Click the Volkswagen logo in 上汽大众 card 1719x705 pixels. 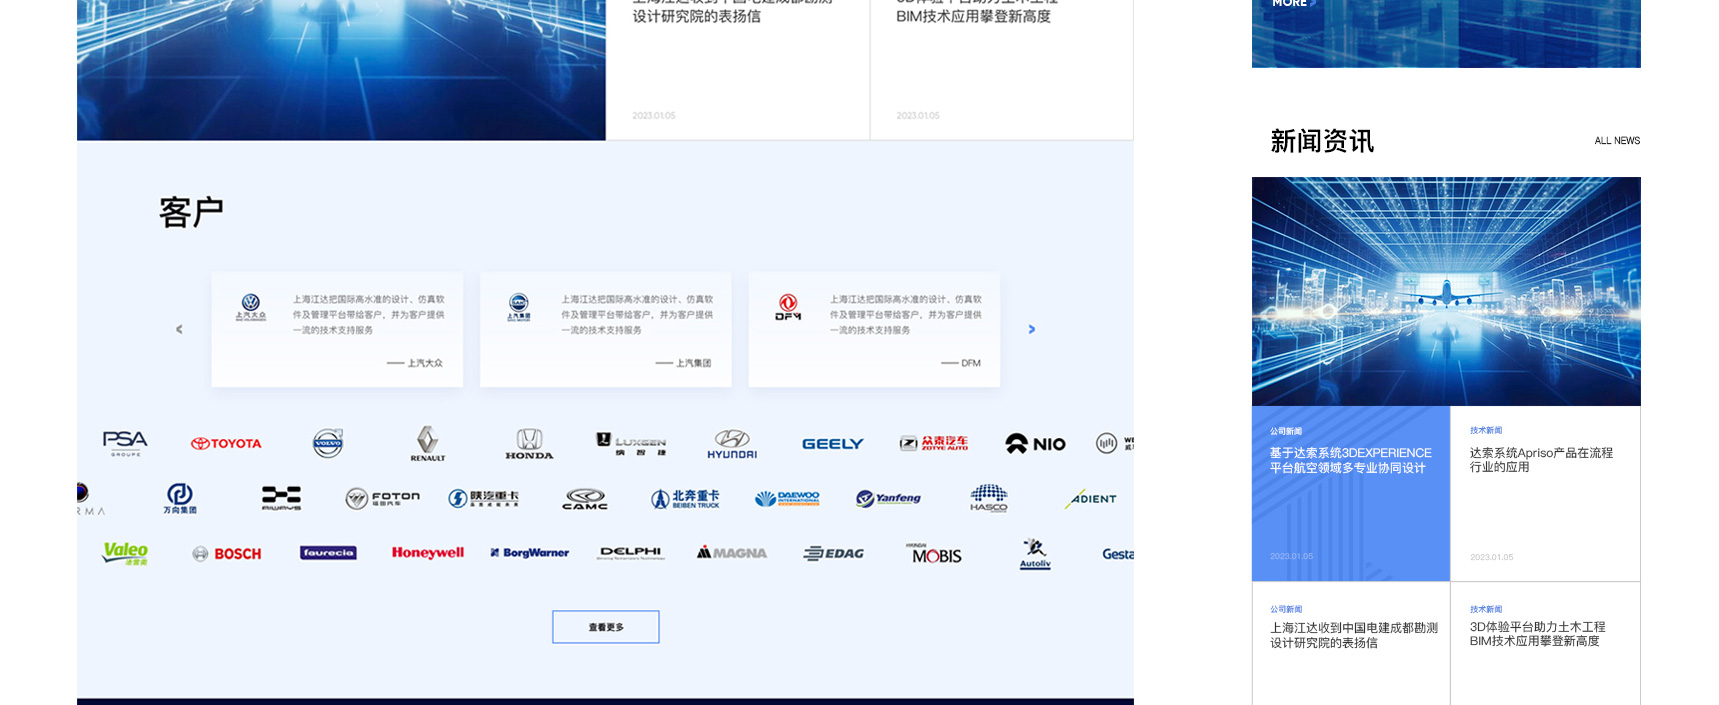point(251,307)
